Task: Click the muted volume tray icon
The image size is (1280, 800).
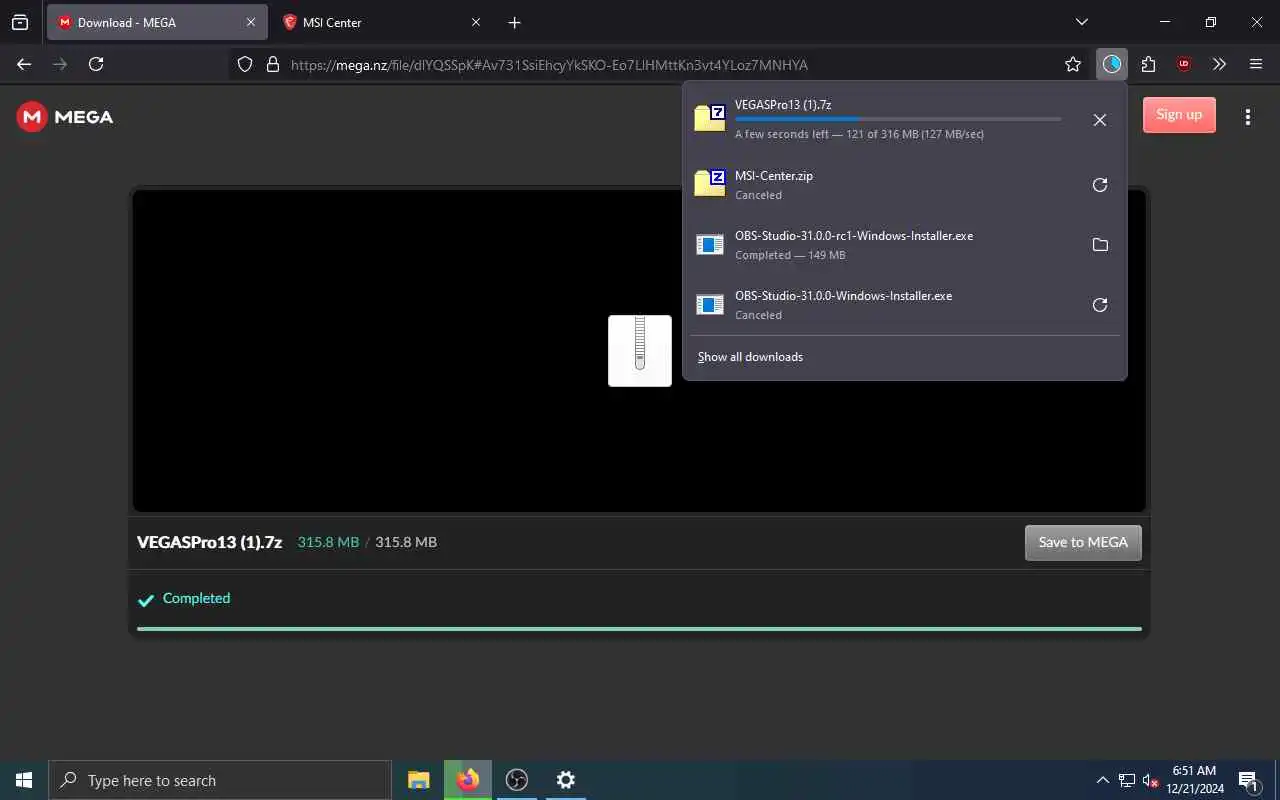Action: [1151, 780]
